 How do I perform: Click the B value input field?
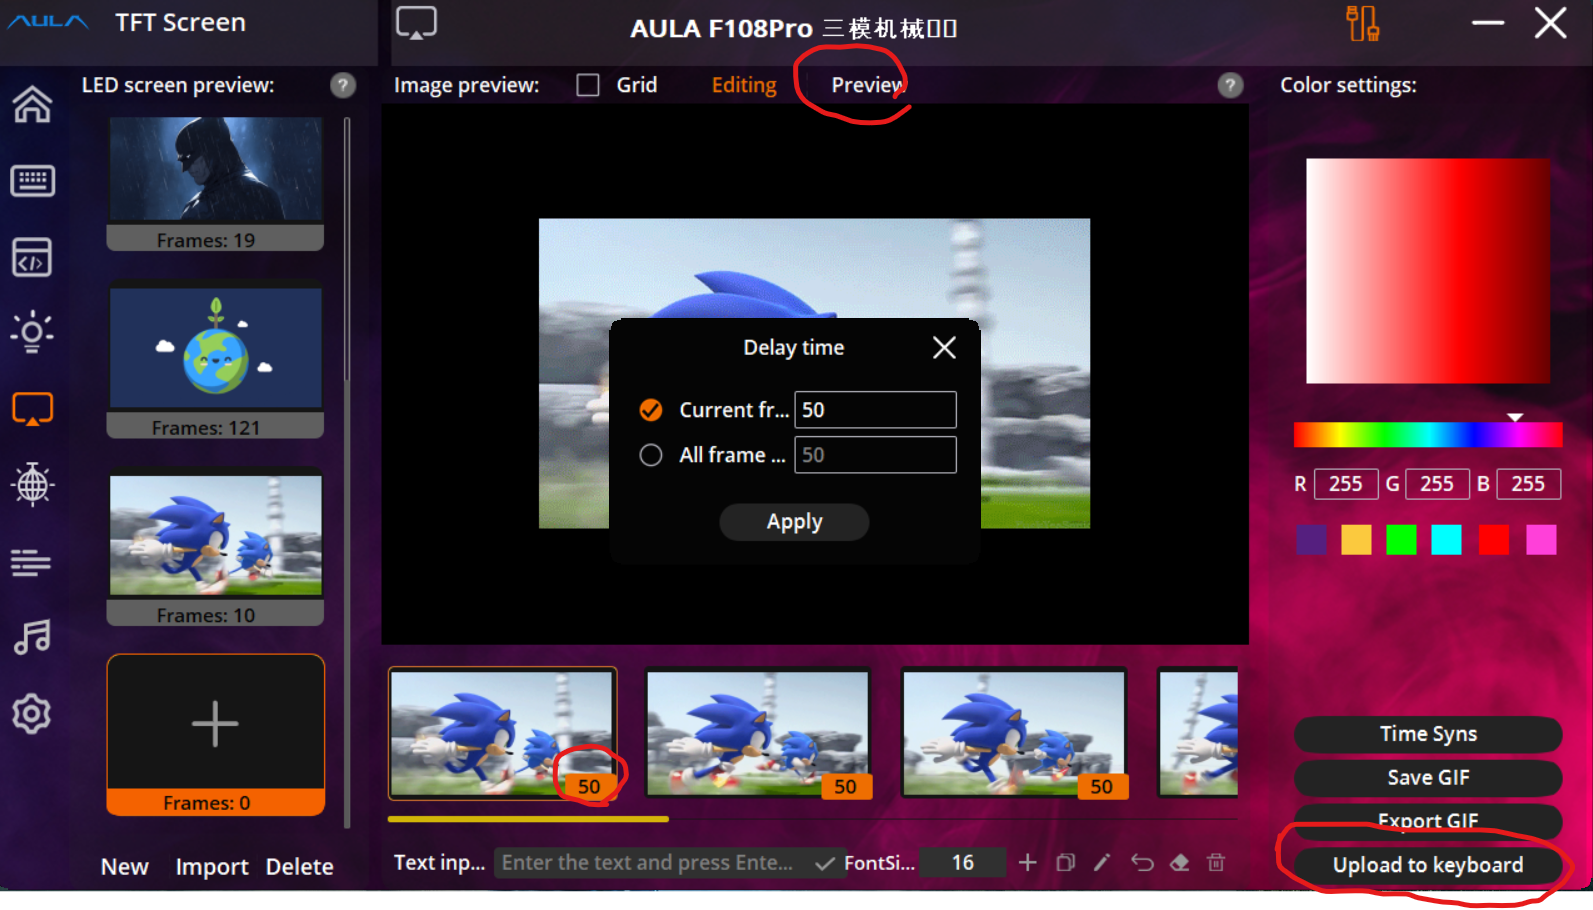1528,484
